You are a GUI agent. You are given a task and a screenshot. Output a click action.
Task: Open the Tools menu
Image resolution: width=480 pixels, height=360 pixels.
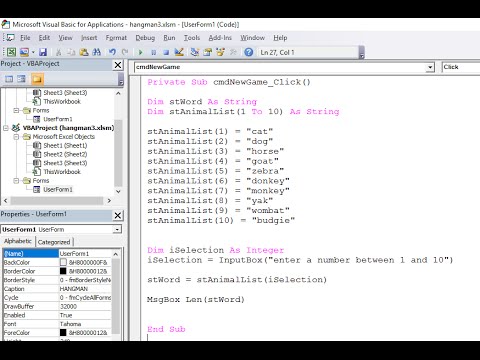192,38
